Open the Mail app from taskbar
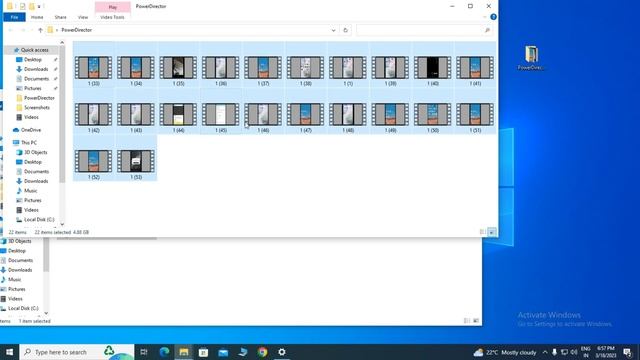Screen dimensions: 640x360 click(x=223, y=352)
